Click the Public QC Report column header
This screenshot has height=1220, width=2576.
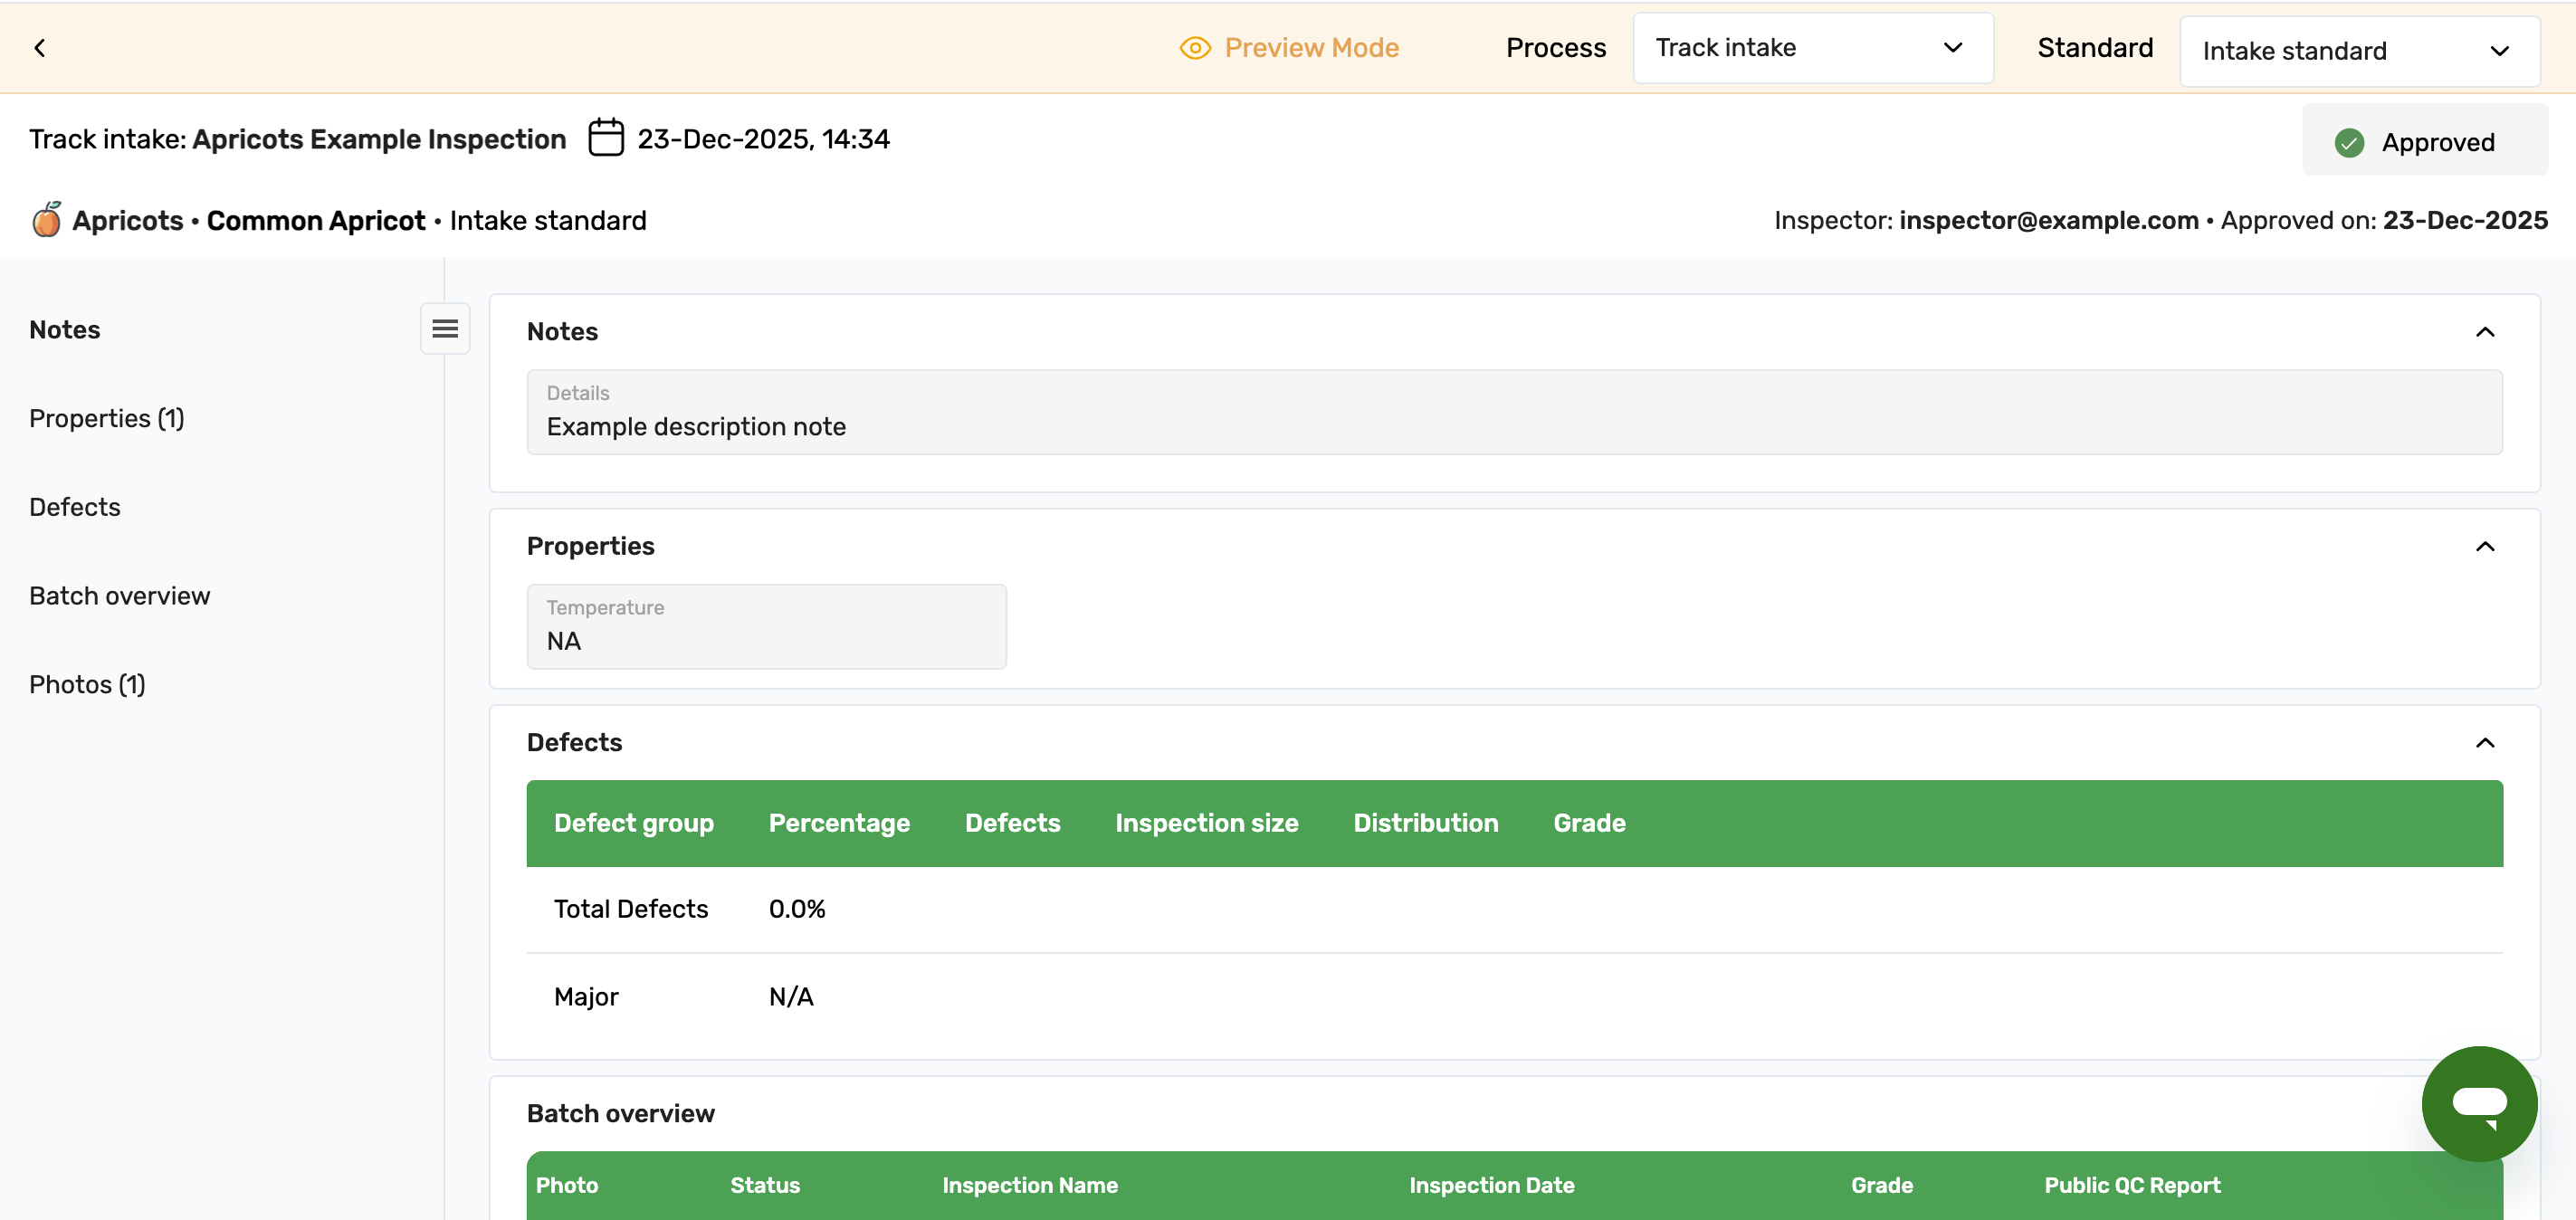(2131, 1185)
